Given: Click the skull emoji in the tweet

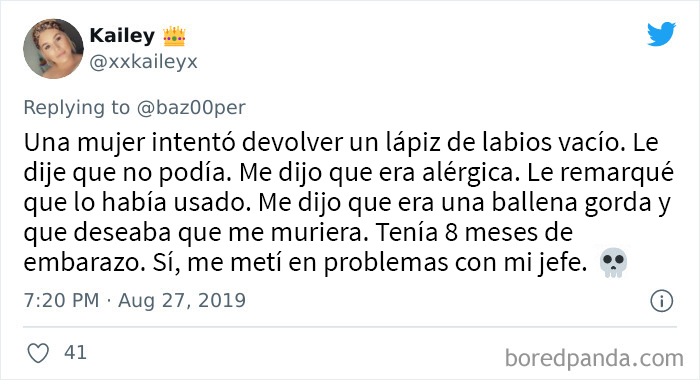Looking at the screenshot, I should pos(613,263).
